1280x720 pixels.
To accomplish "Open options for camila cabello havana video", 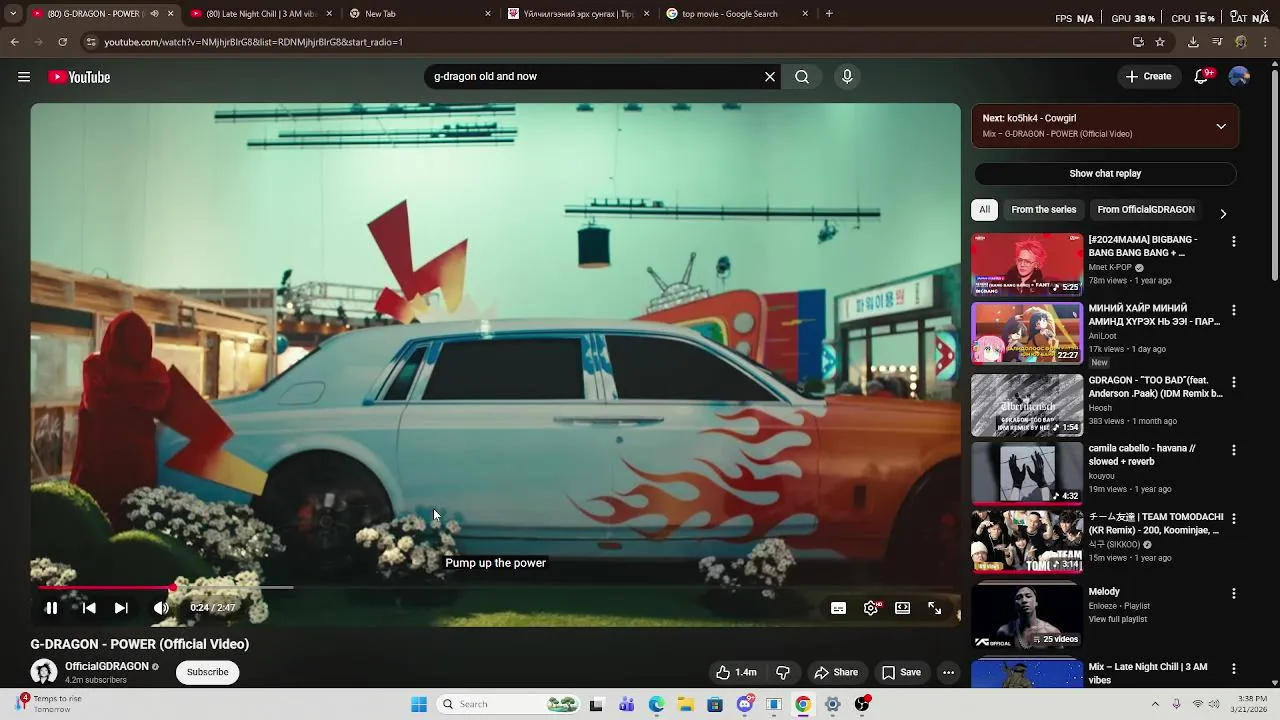I will [x=1233, y=451].
